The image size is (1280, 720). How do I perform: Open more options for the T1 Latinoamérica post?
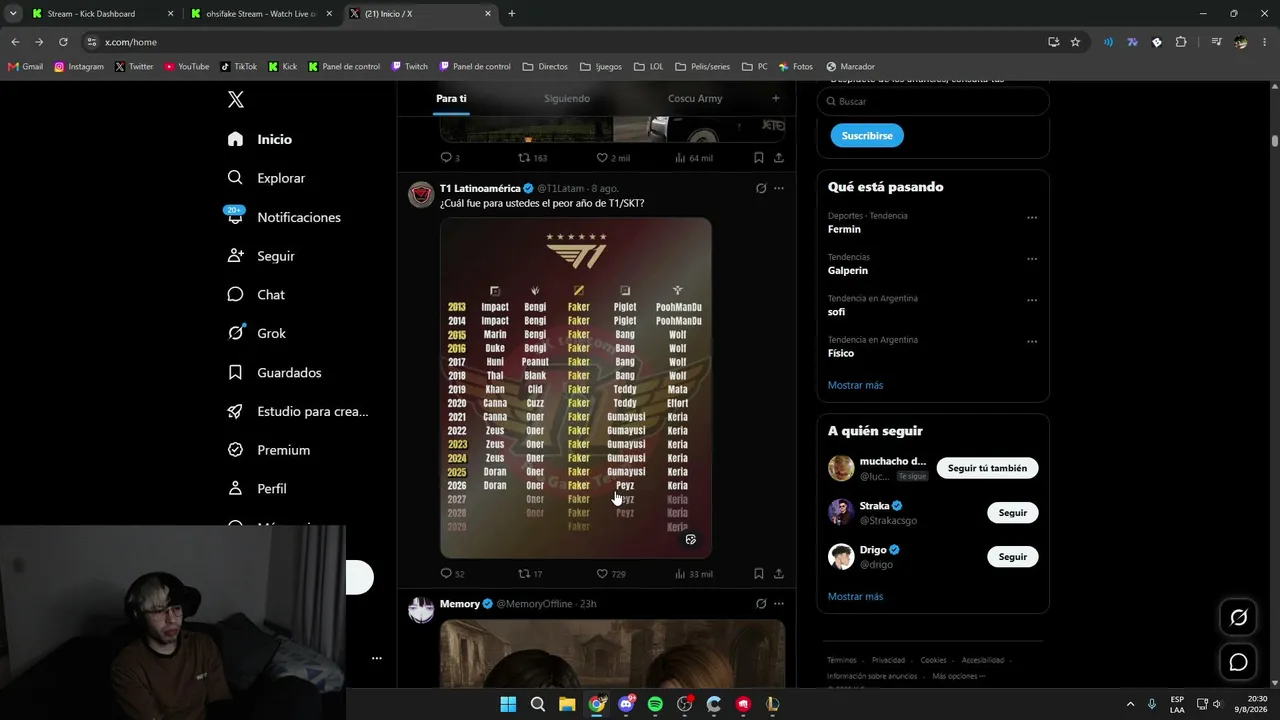[779, 188]
